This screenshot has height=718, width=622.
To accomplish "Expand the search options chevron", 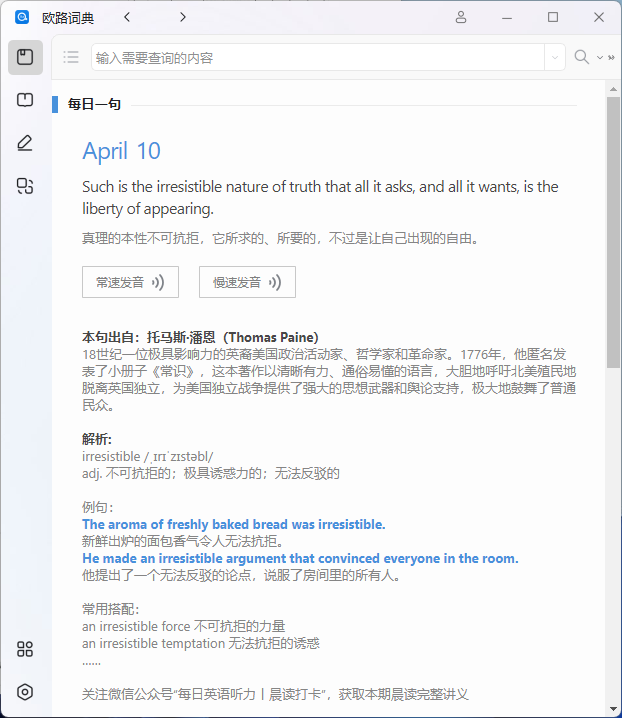I will [x=599, y=58].
